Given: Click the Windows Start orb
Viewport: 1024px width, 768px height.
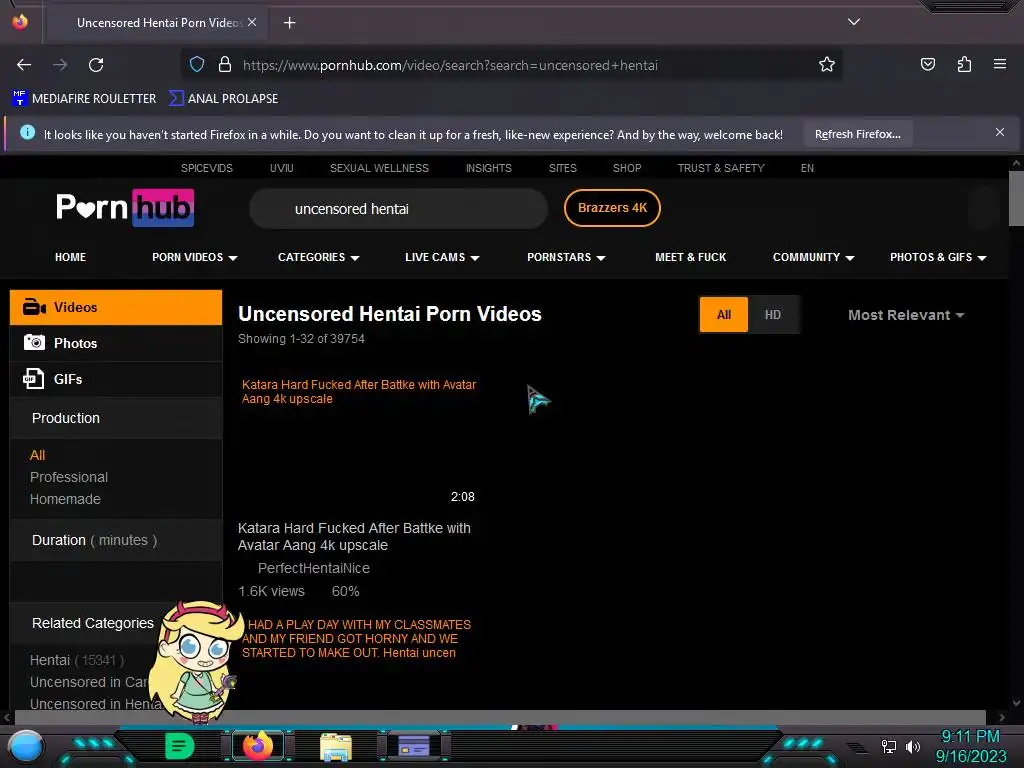Looking at the screenshot, I should point(26,746).
